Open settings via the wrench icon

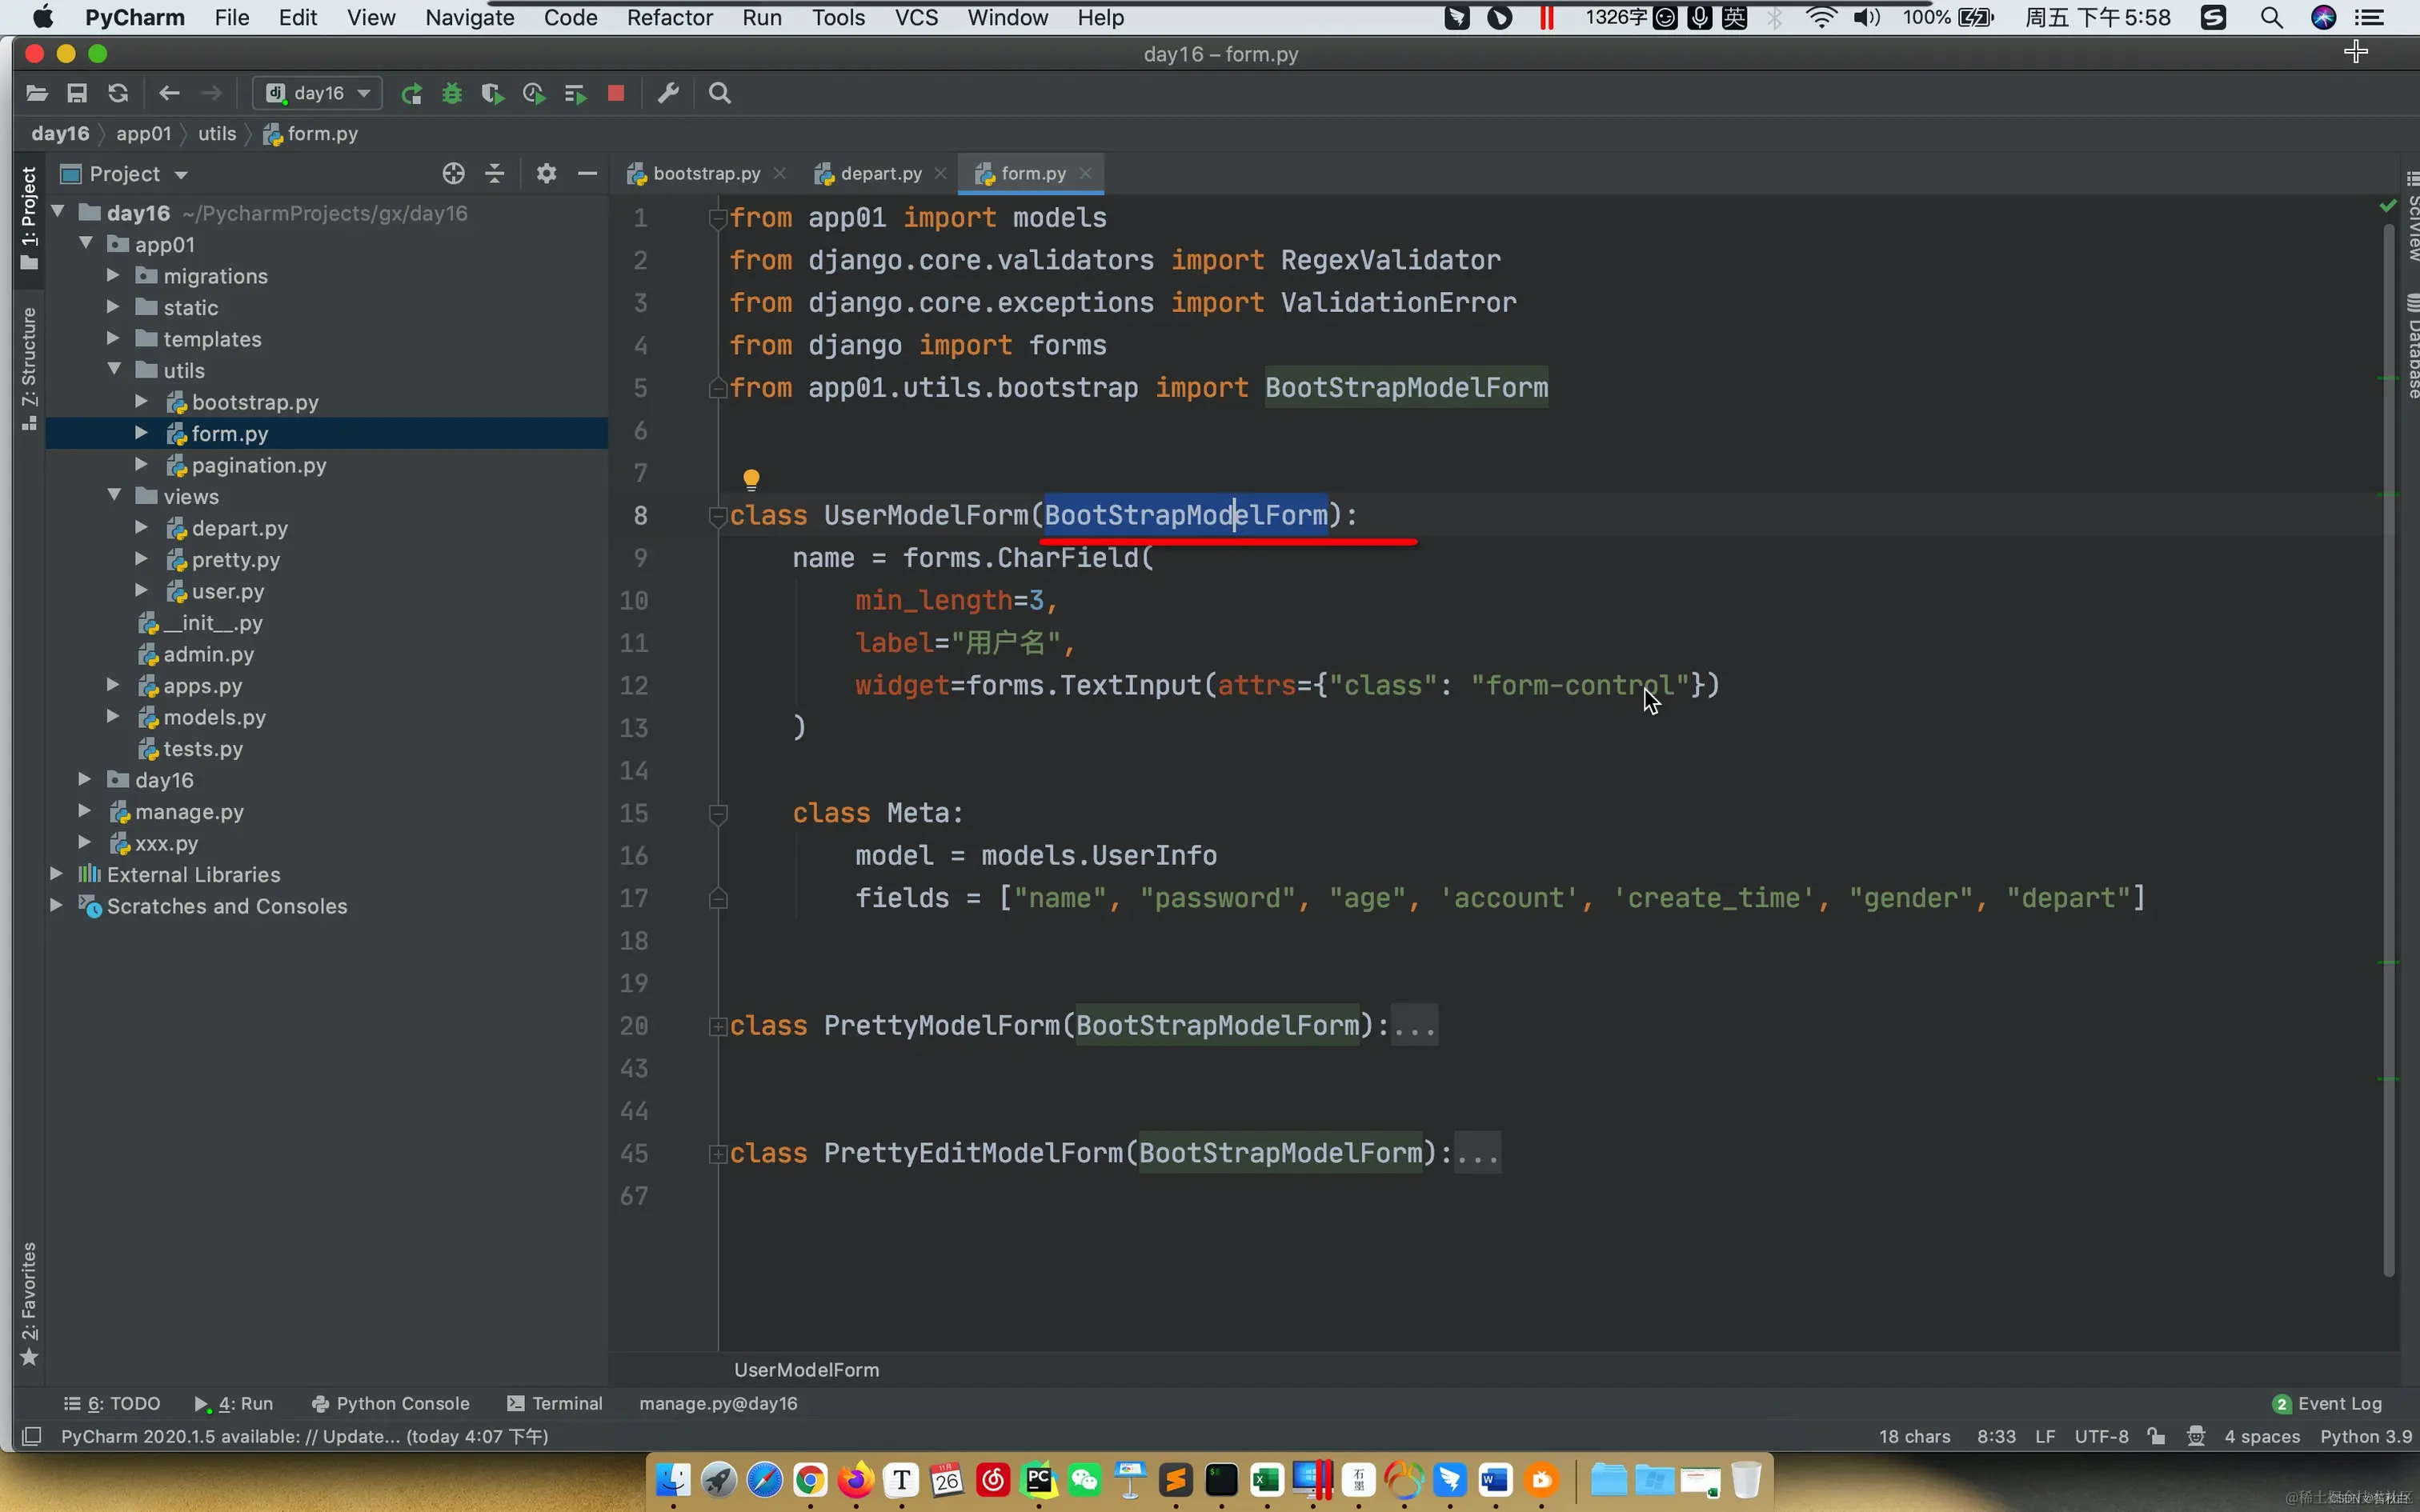pyautogui.click(x=668, y=94)
